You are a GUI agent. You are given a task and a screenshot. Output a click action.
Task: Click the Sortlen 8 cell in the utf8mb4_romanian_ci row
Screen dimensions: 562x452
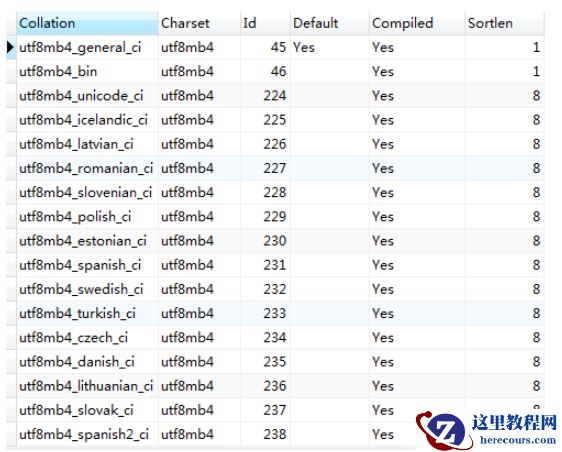(x=504, y=168)
